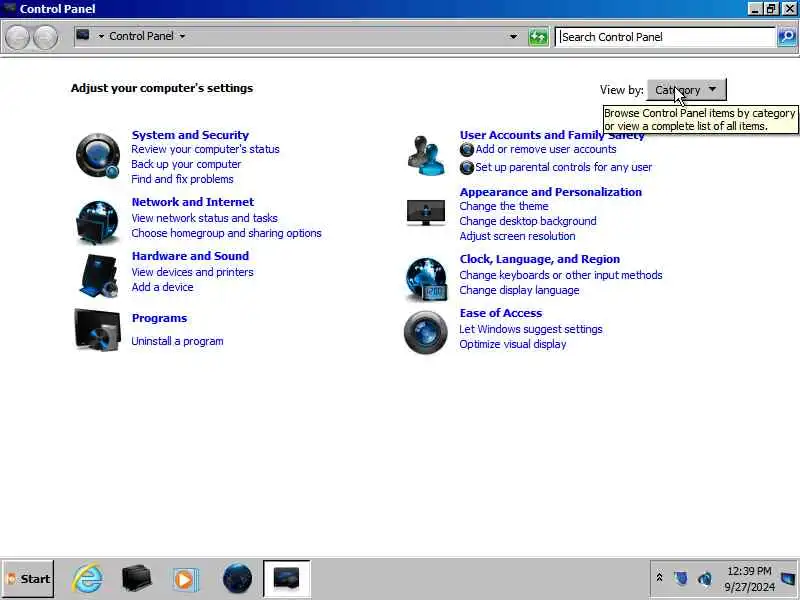Click Change display language

[x=519, y=290]
